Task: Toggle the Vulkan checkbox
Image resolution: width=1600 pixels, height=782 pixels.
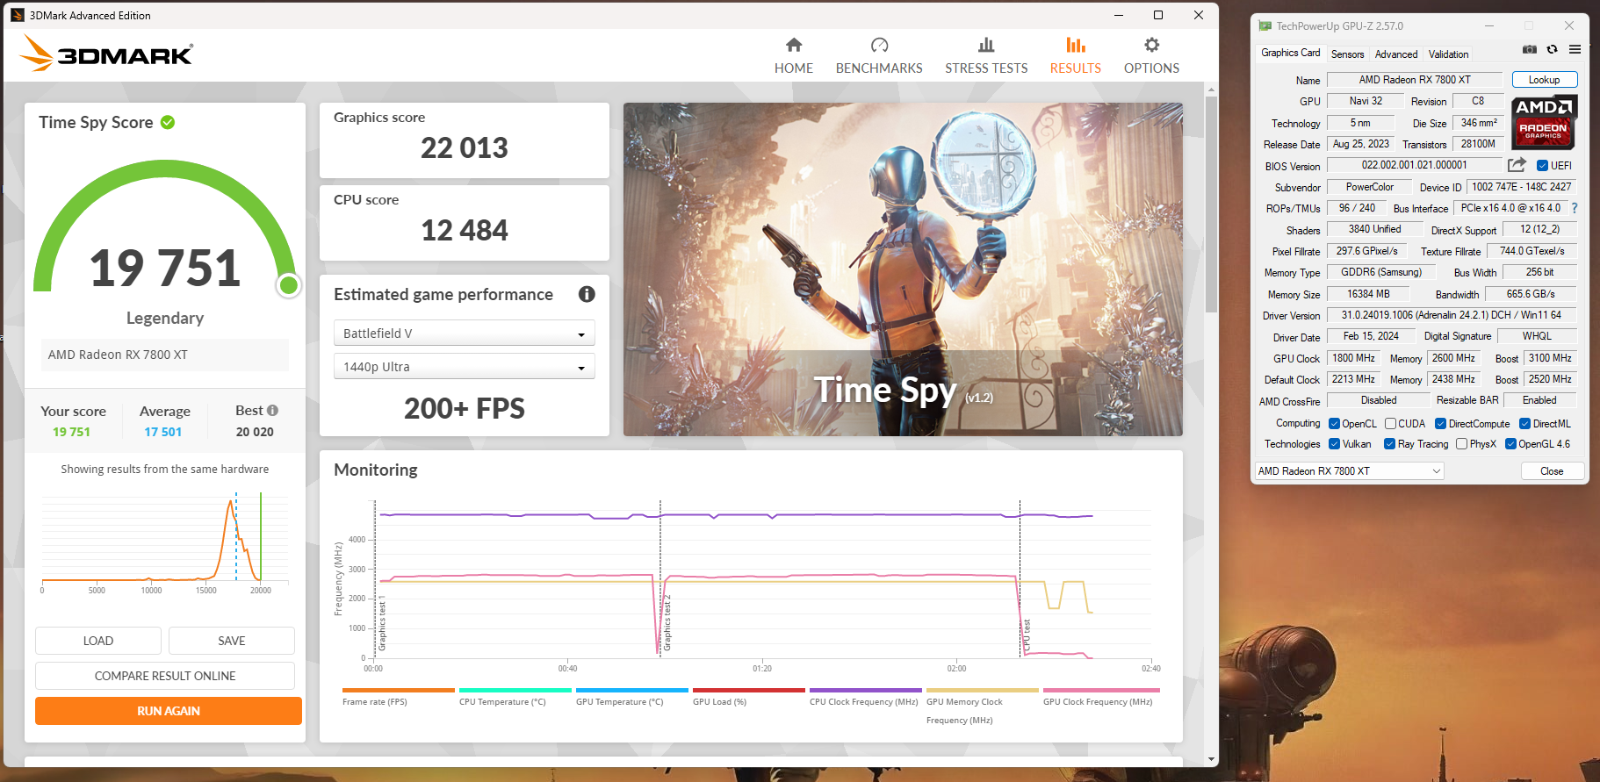Action: (x=1334, y=444)
